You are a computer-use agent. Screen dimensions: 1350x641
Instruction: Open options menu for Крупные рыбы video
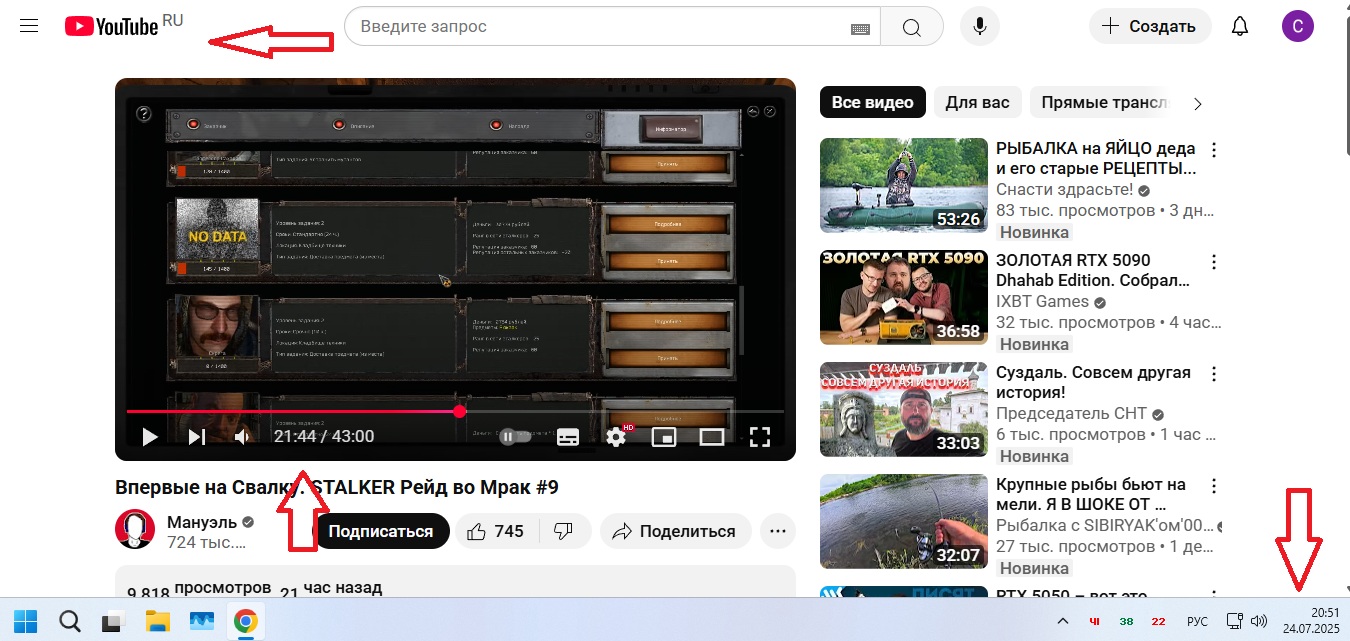(1214, 486)
